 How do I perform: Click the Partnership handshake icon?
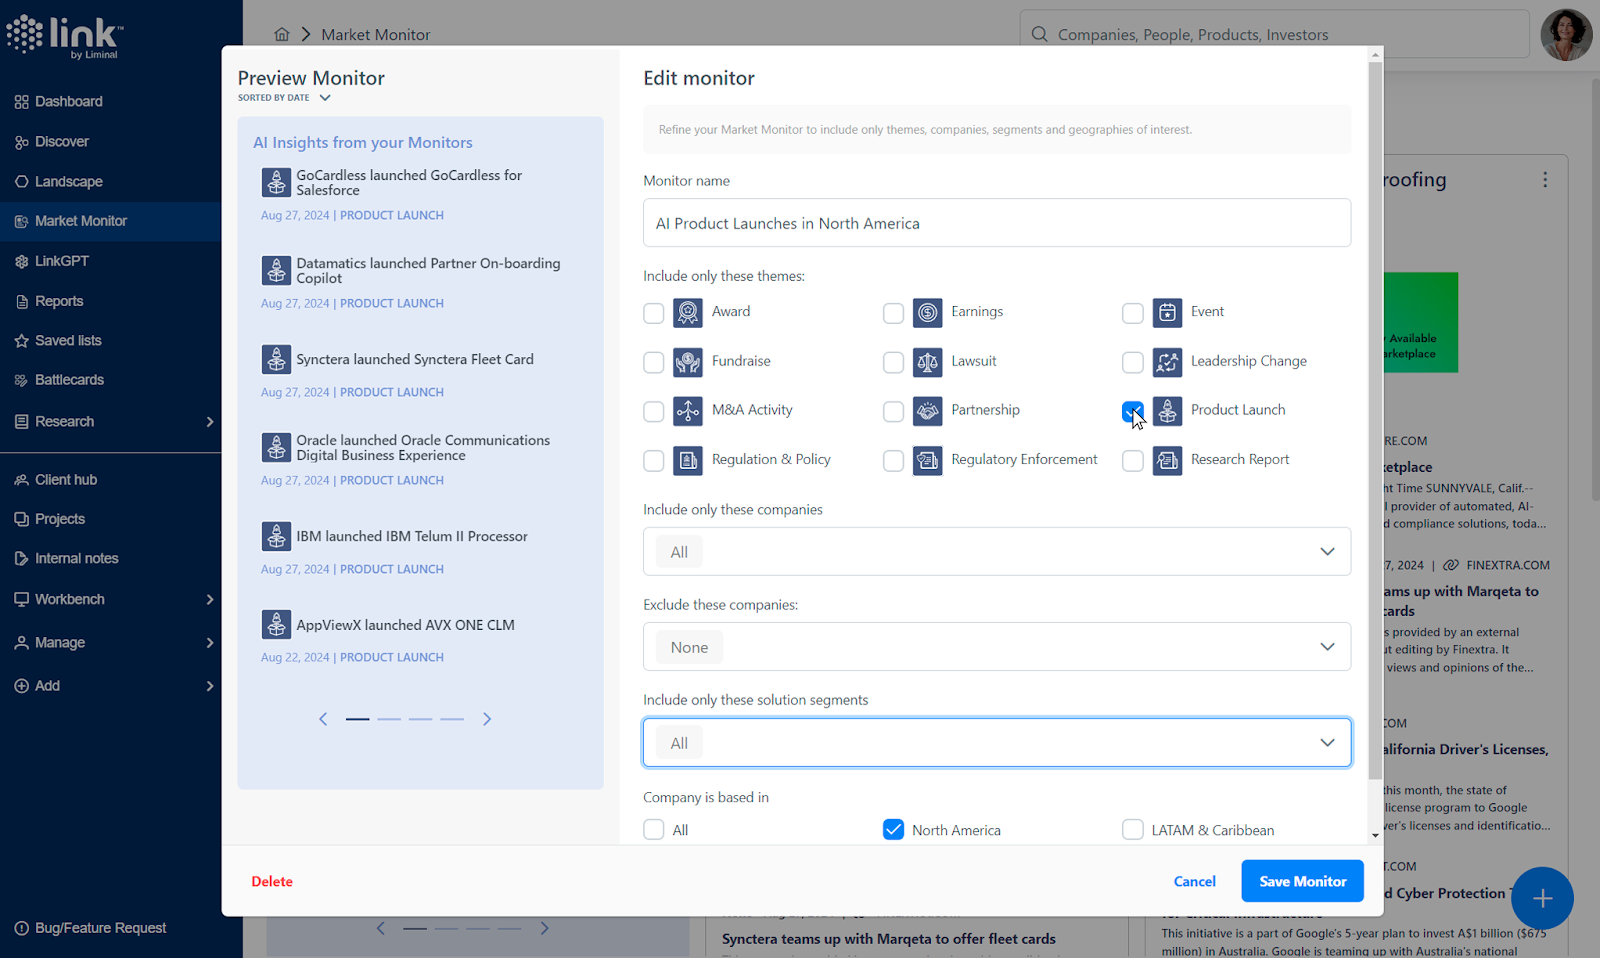click(928, 411)
